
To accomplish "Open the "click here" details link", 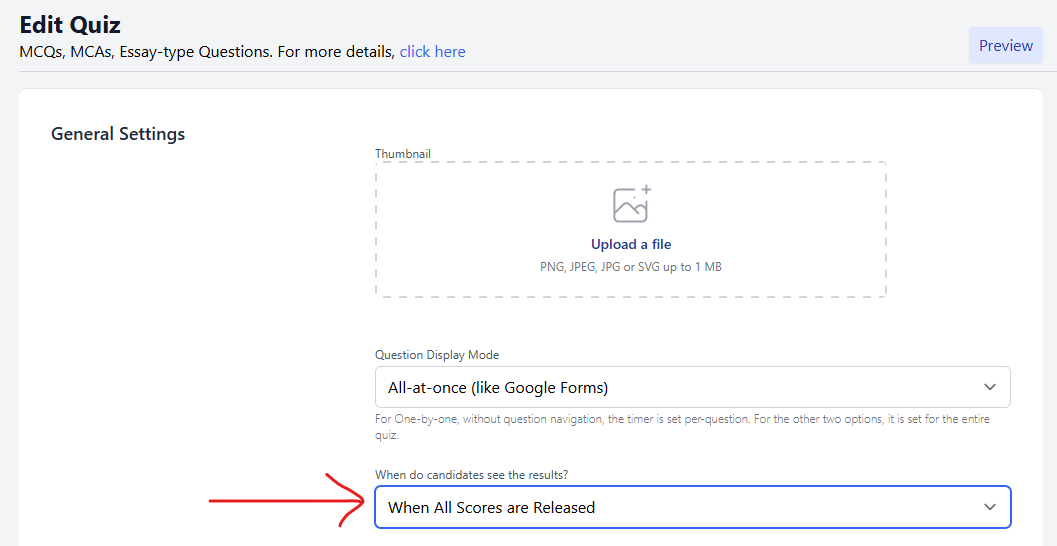I will pyautogui.click(x=432, y=52).
